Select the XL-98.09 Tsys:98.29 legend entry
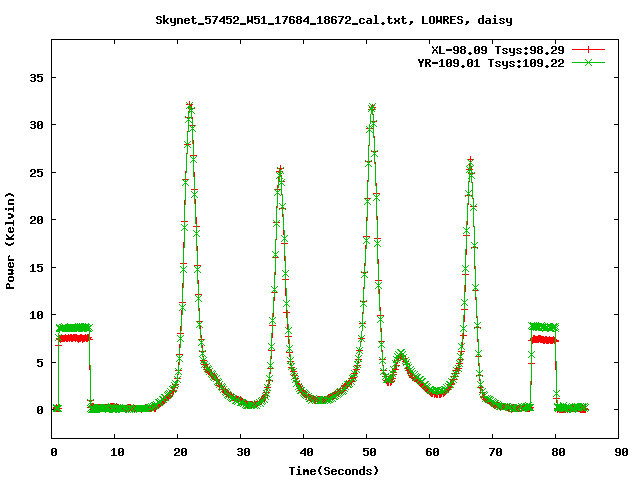This screenshot has width=640, height=480. click(x=498, y=50)
